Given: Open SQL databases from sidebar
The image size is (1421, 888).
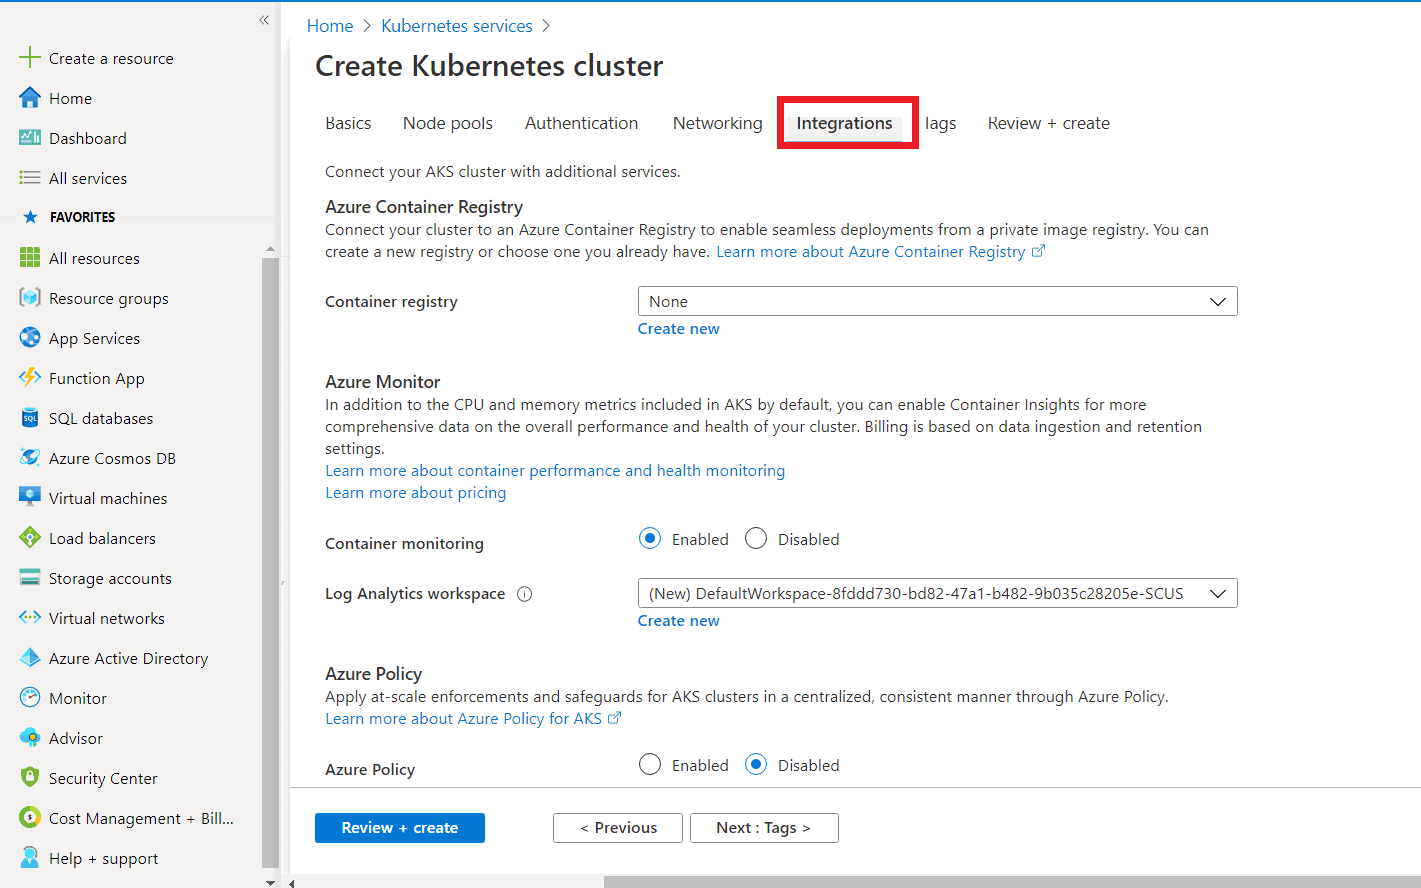Looking at the screenshot, I should tap(100, 417).
